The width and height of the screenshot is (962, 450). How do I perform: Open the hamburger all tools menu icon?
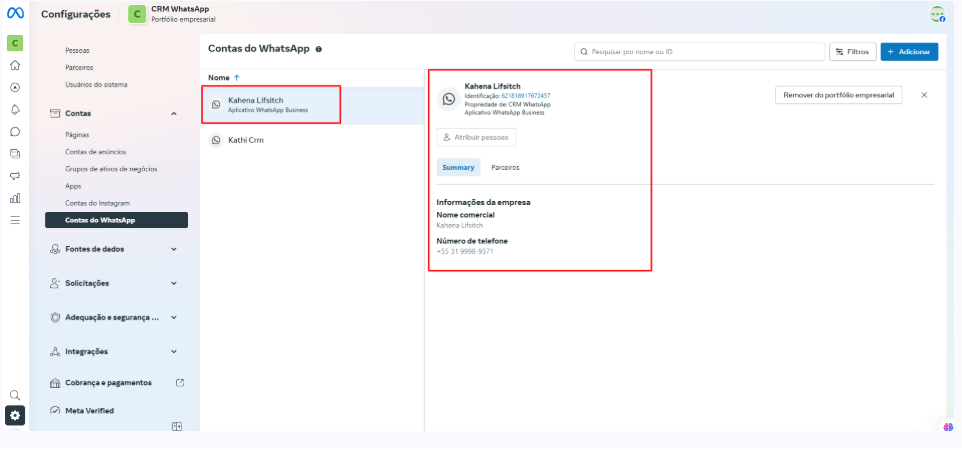tap(15, 220)
